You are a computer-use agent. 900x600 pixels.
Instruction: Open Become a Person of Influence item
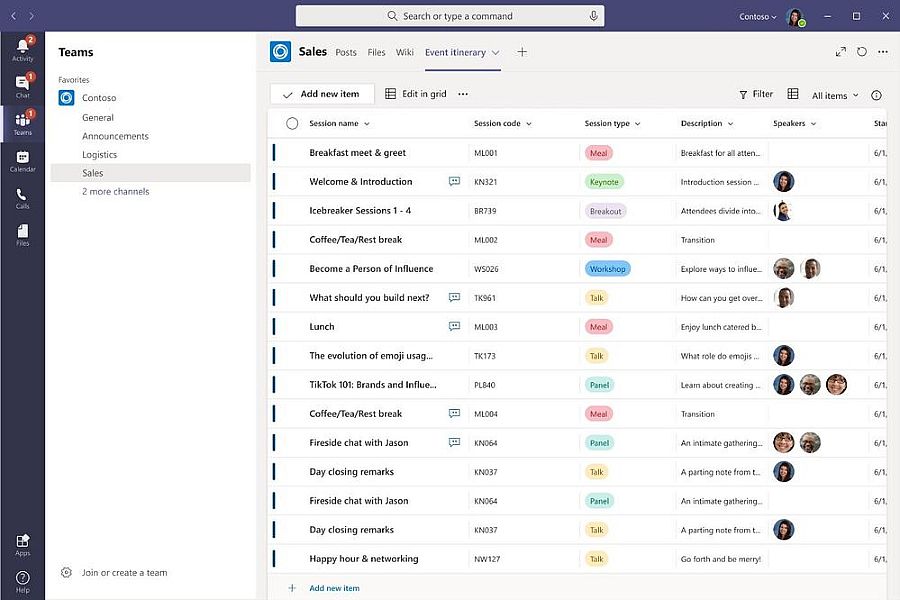point(371,269)
